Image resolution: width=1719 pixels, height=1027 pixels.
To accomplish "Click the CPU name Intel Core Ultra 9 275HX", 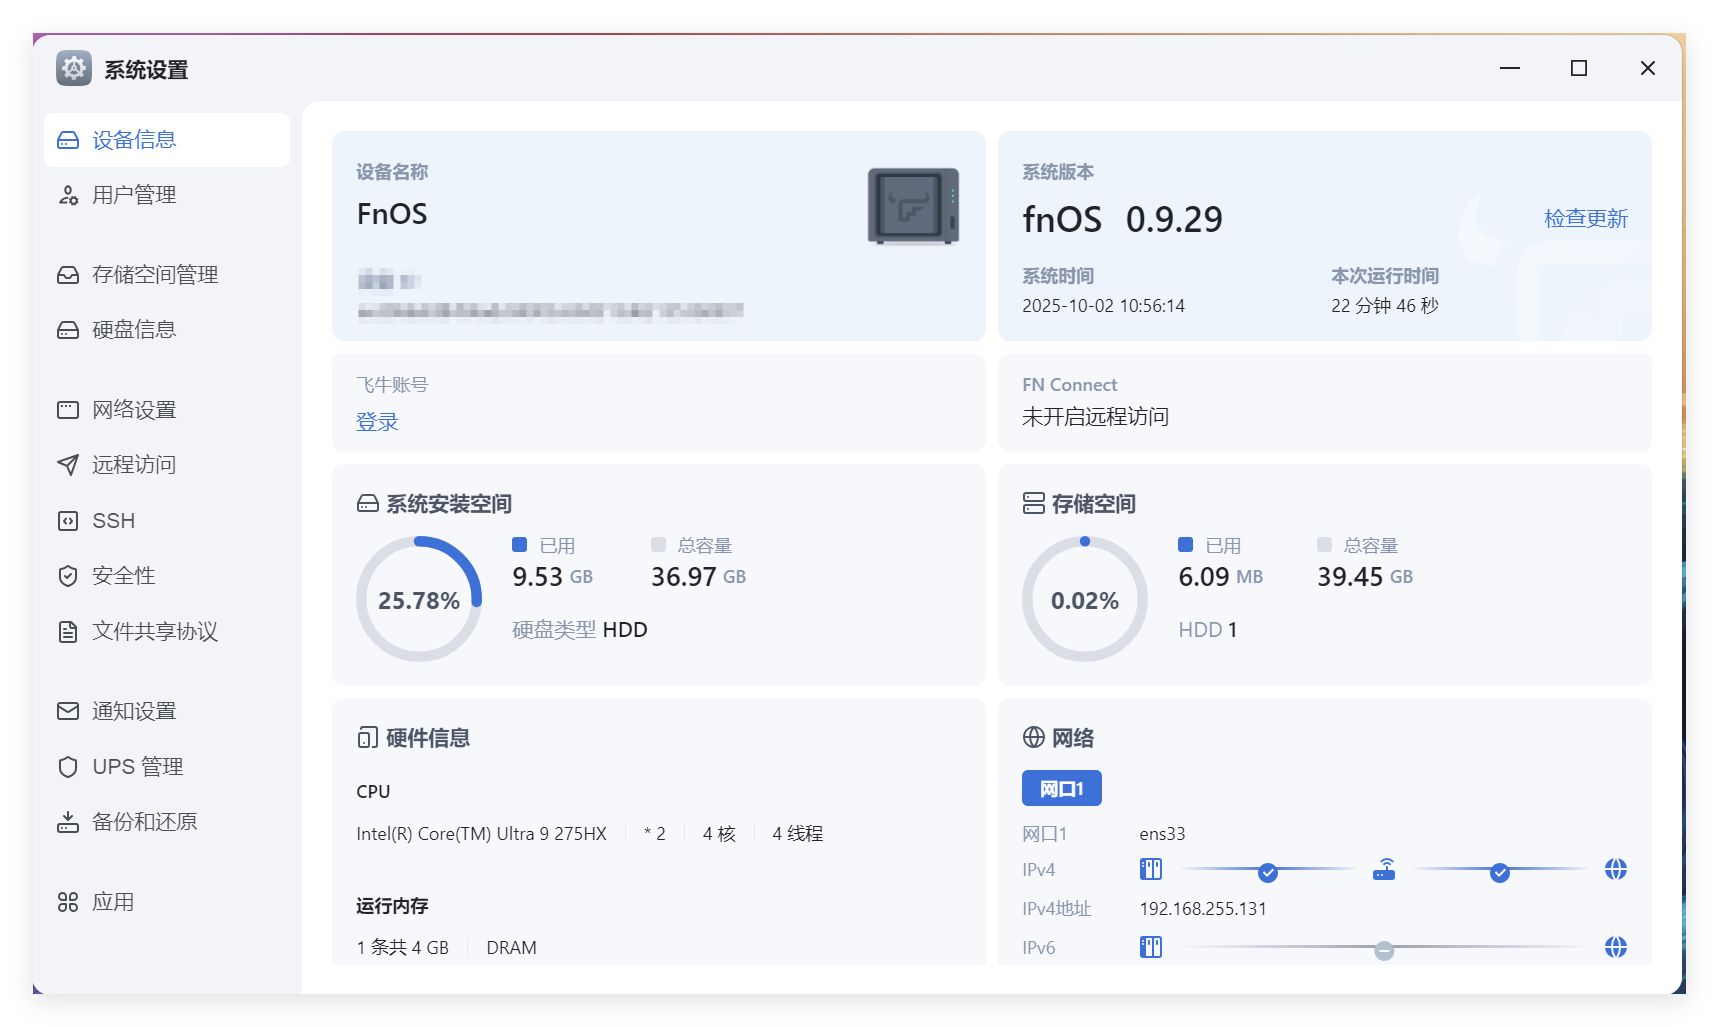I will pos(481,834).
